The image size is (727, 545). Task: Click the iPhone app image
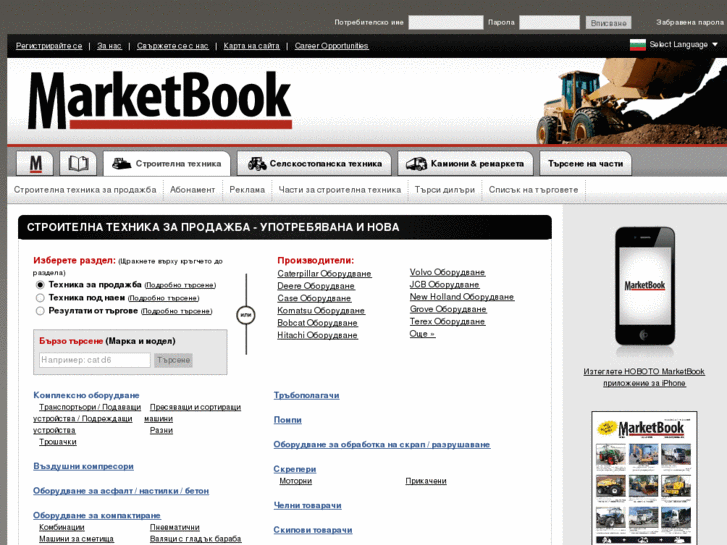(644, 286)
